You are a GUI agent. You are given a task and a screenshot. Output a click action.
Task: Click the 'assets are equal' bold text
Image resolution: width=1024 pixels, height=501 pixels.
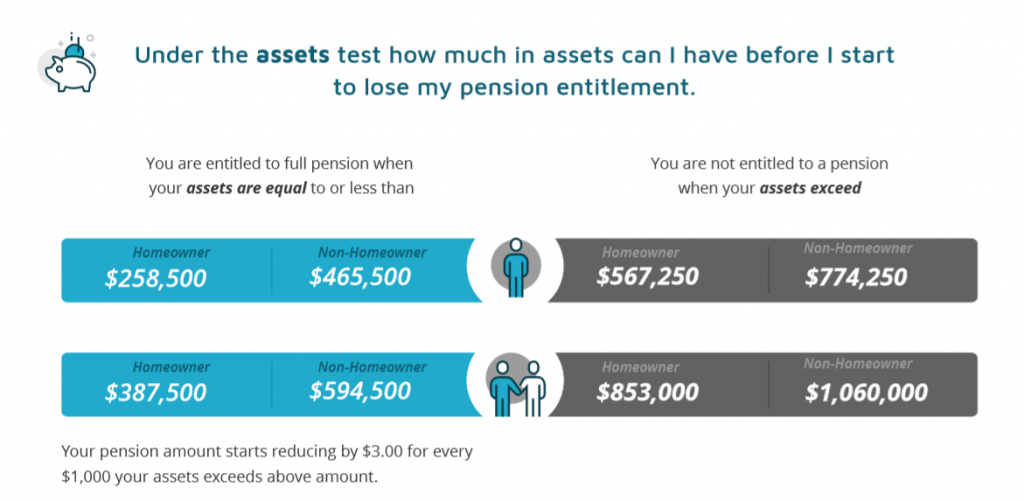pos(246,189)
